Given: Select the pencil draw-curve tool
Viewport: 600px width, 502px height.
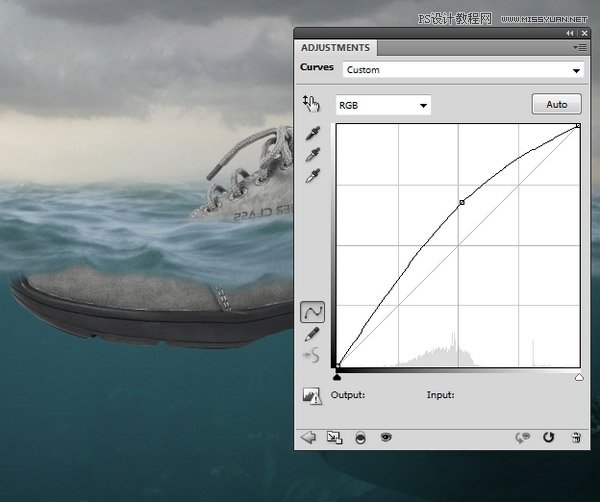Looking at the screenshot, I should [312, 335].
